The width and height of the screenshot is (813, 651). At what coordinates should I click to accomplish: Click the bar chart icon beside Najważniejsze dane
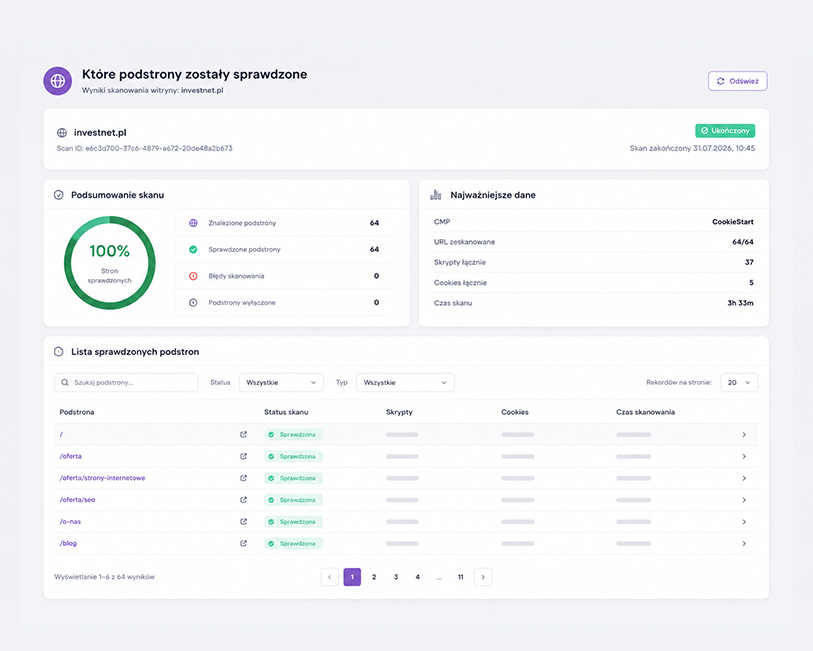tap(436, 195)
